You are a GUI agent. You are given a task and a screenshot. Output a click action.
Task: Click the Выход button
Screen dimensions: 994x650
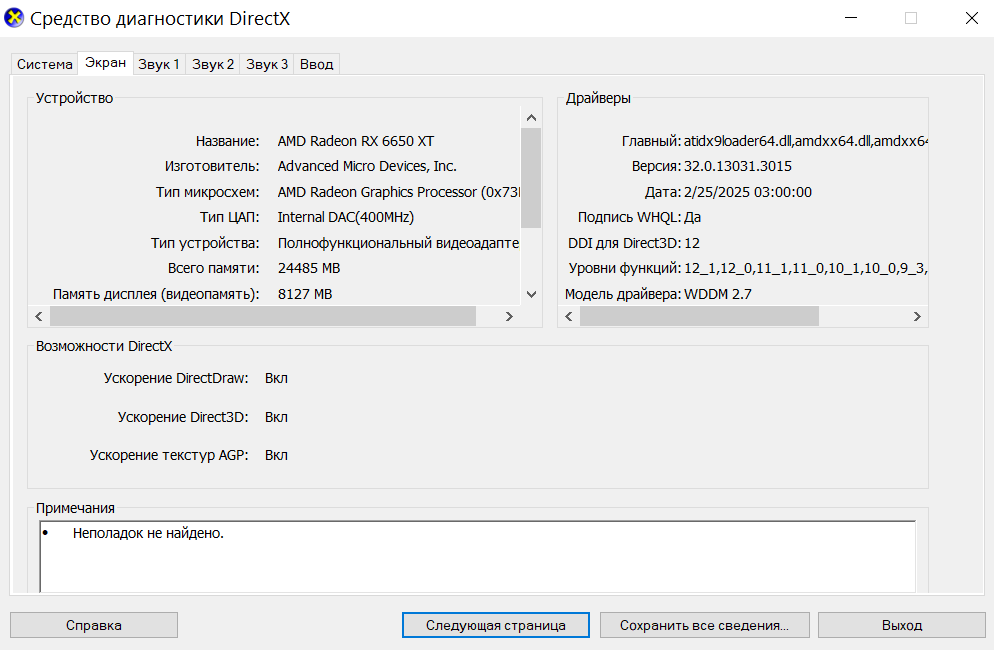tap(901, 625)
